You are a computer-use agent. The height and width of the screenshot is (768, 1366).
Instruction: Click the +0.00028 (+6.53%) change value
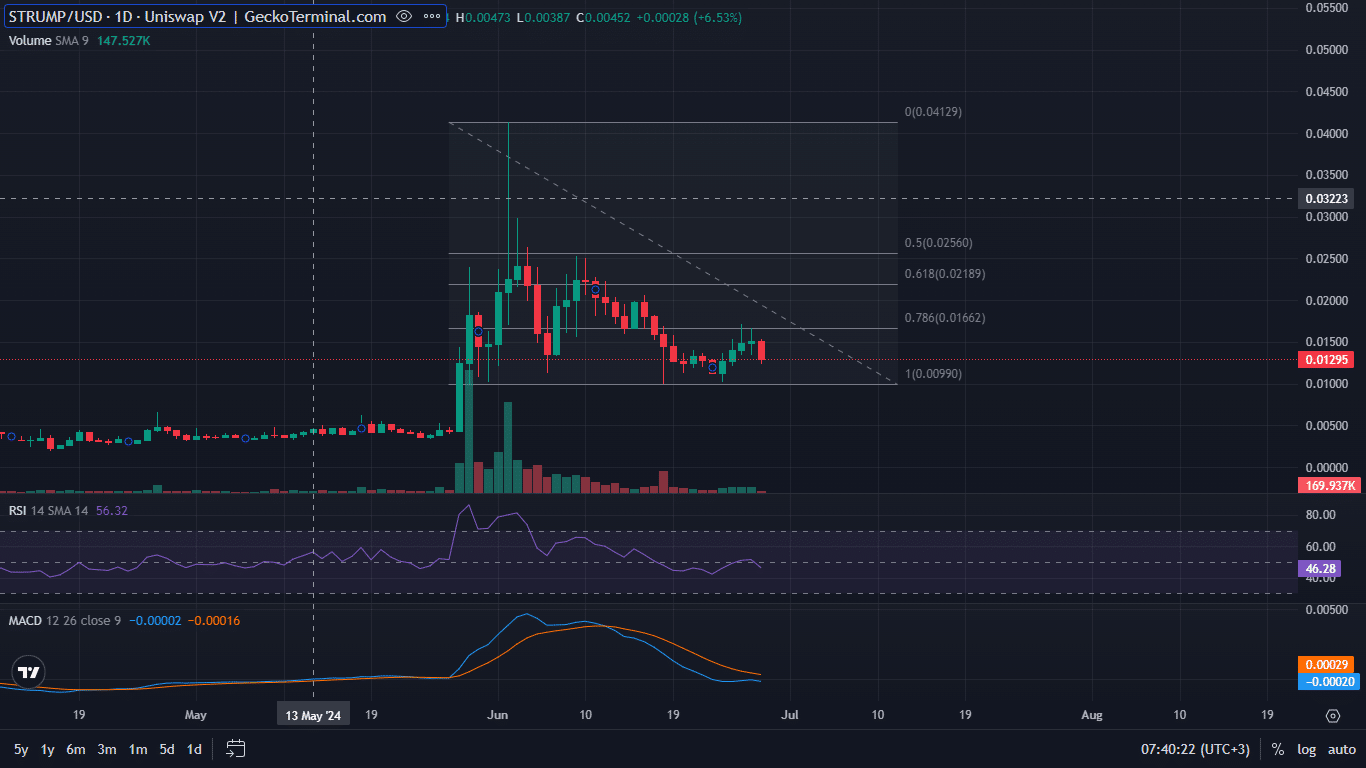click(689, 18)
